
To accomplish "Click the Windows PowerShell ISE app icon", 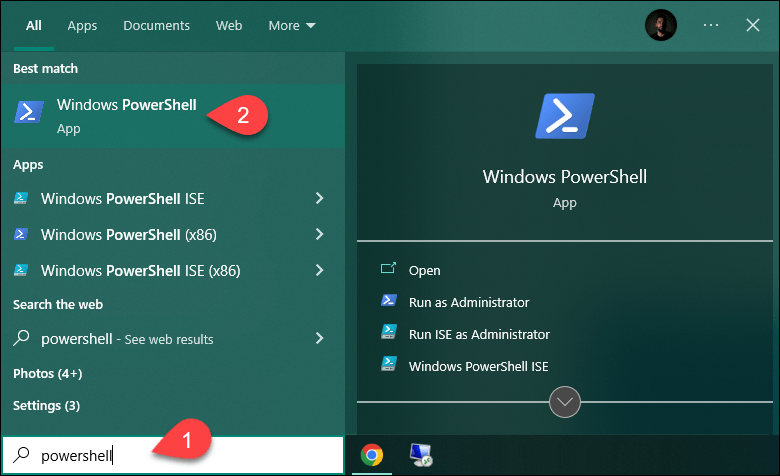I will [20, 198].
